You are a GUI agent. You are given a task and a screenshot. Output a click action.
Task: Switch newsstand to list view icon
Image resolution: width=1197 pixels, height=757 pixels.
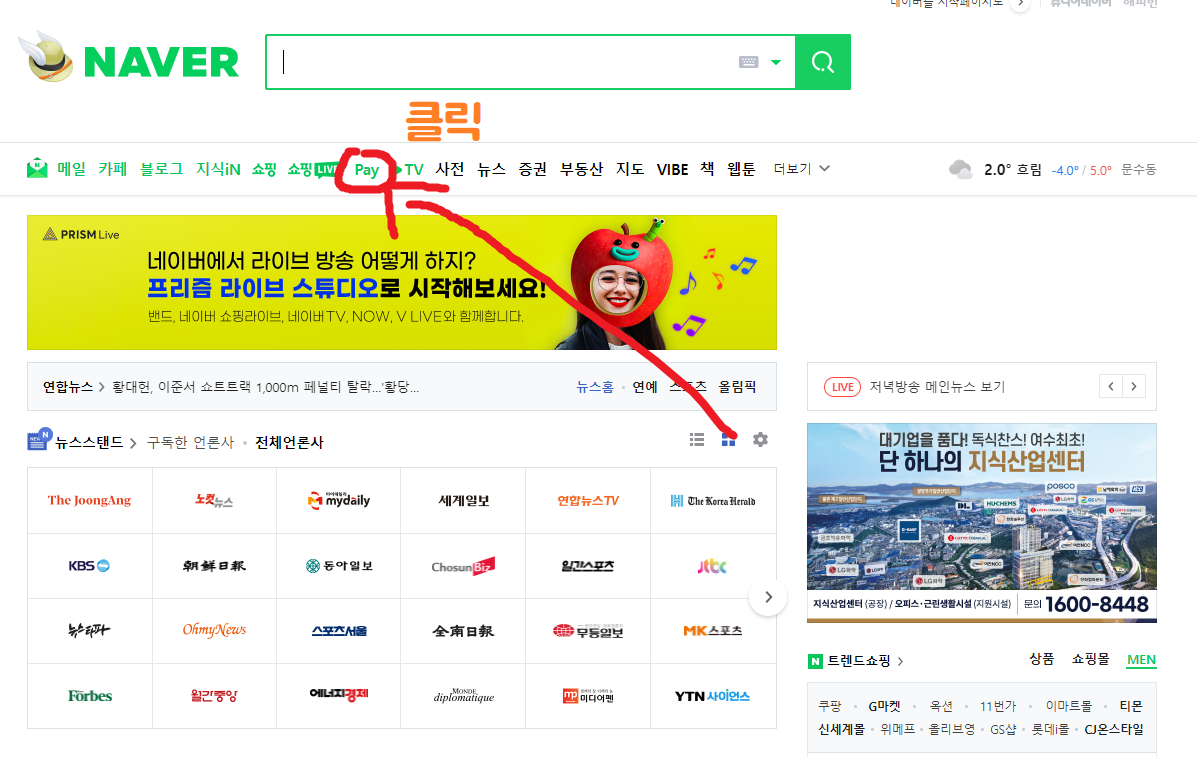point(697,440)
